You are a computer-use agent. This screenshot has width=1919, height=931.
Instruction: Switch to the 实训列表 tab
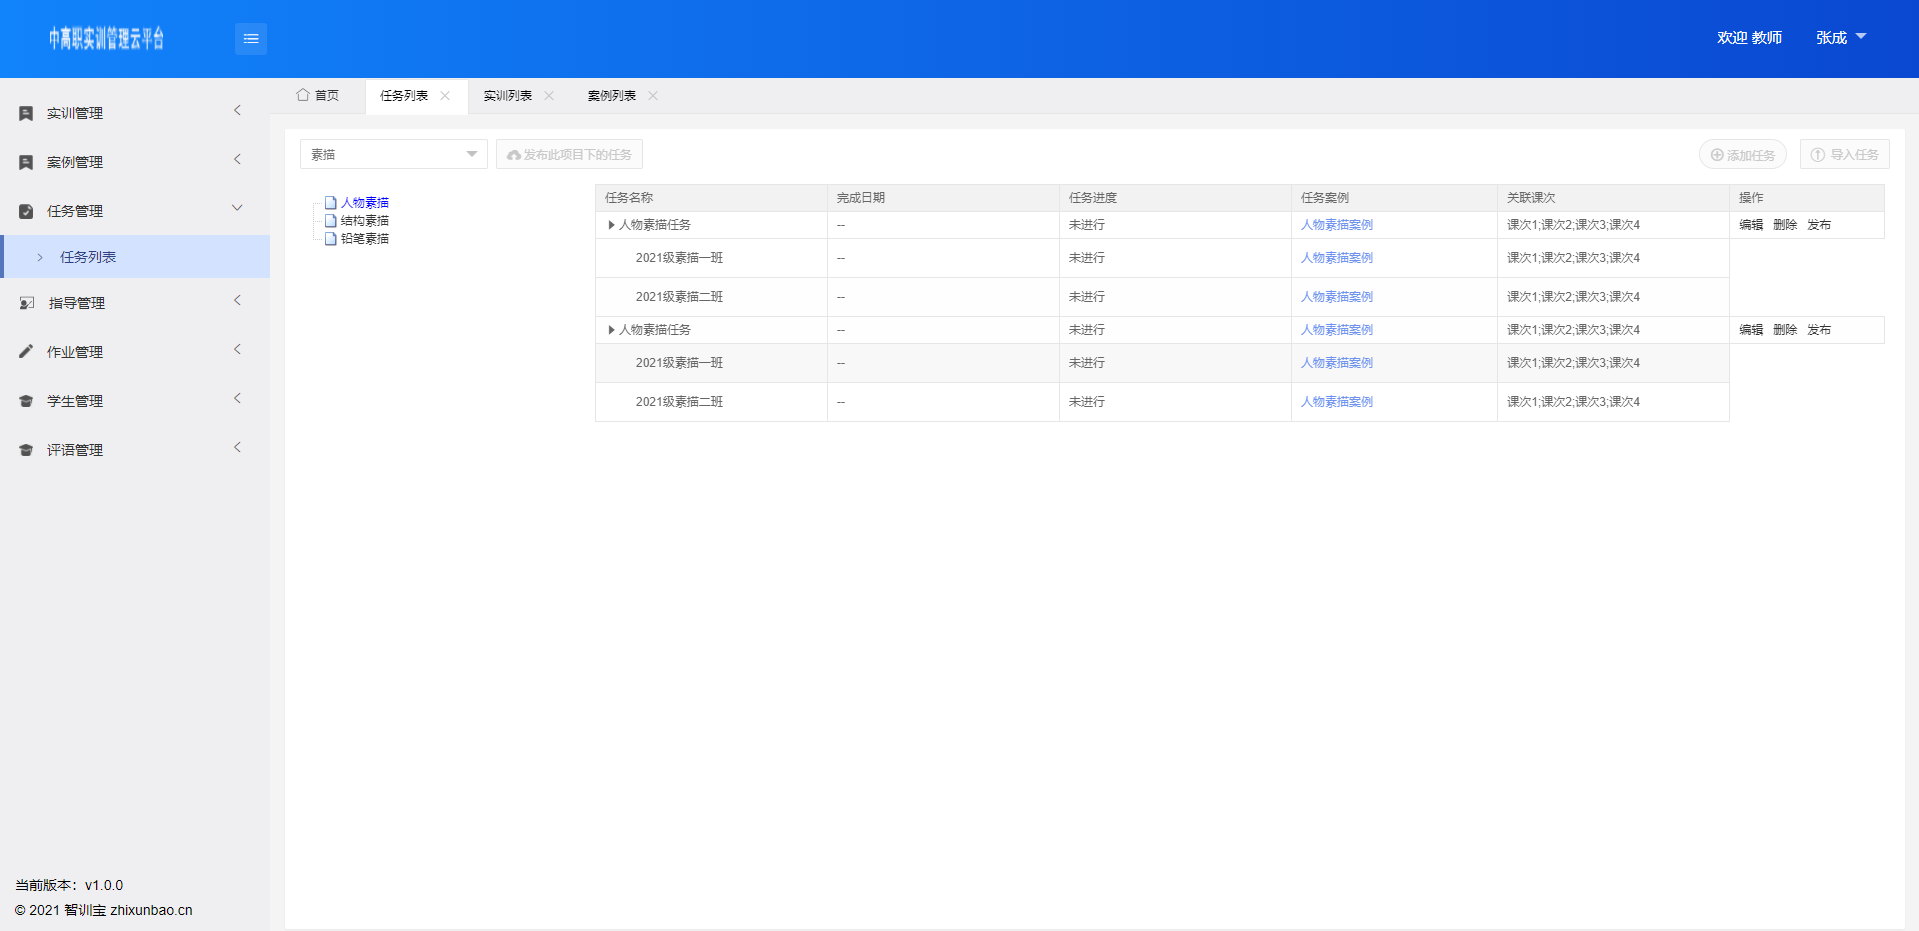pos(508,96)
